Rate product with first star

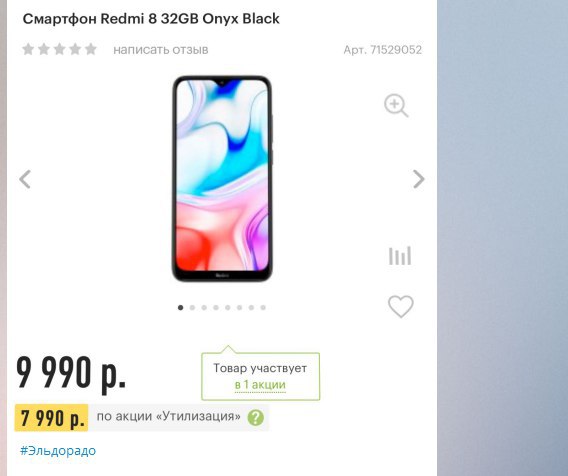pos(28,49)
